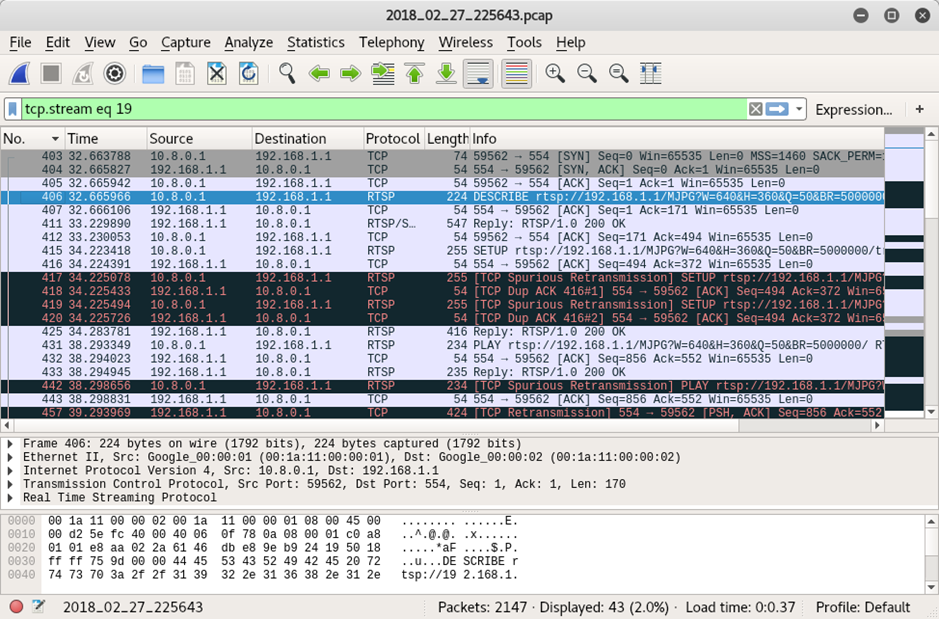Open the Statistics menu
Viewport: 939px width, 619px height.
tap(315, 42)
